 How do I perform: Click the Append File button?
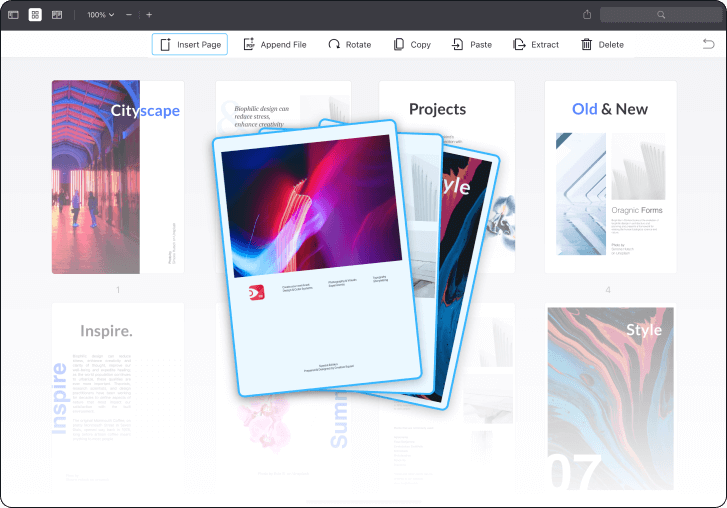point(275,45)
